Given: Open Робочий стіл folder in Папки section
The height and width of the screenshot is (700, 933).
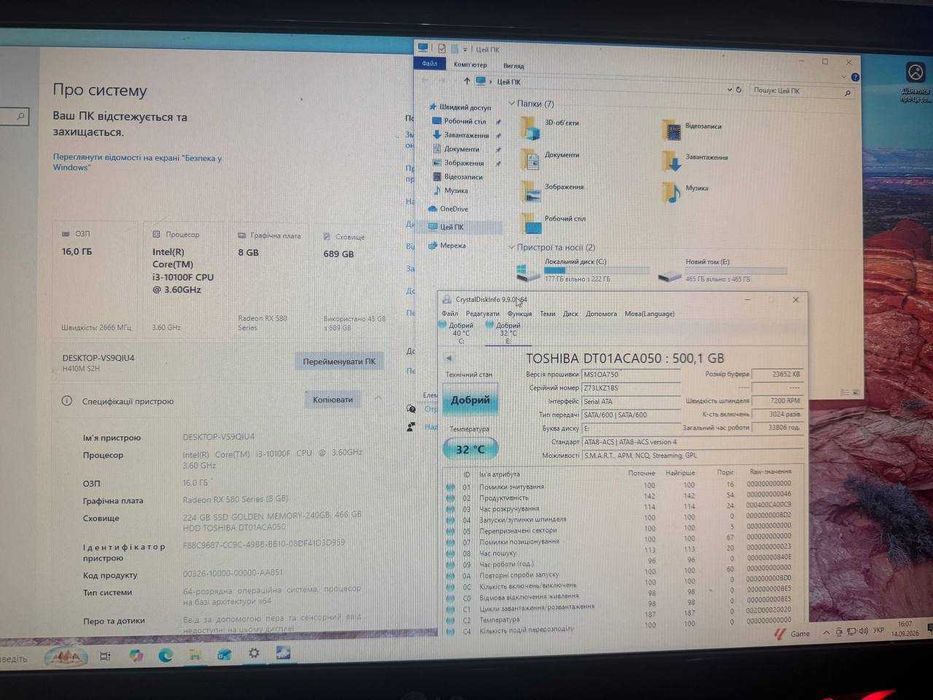Looking at the screenshot, I should [x=553, y=221].
